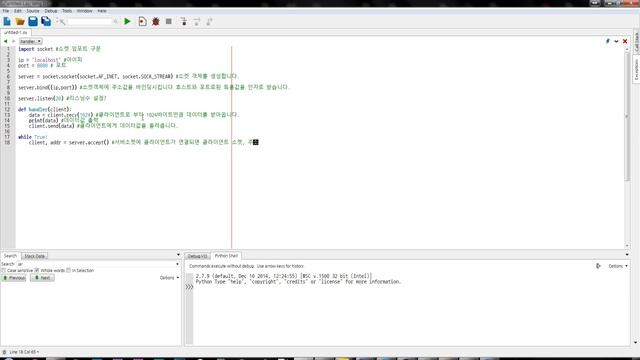Select the untitled-1.py editor tab
This screenshot has width=640, height=360.
(x=16, y=32)
